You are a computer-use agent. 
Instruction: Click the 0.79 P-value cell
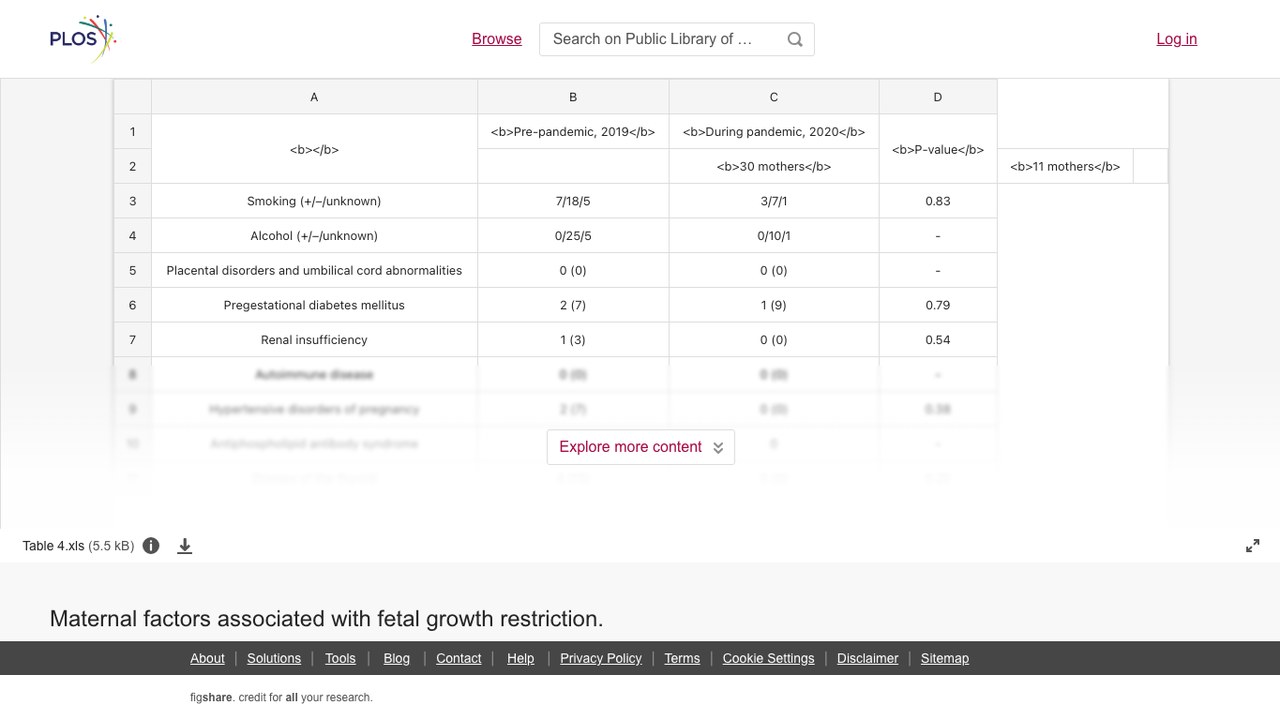click(x=938, y=305)
